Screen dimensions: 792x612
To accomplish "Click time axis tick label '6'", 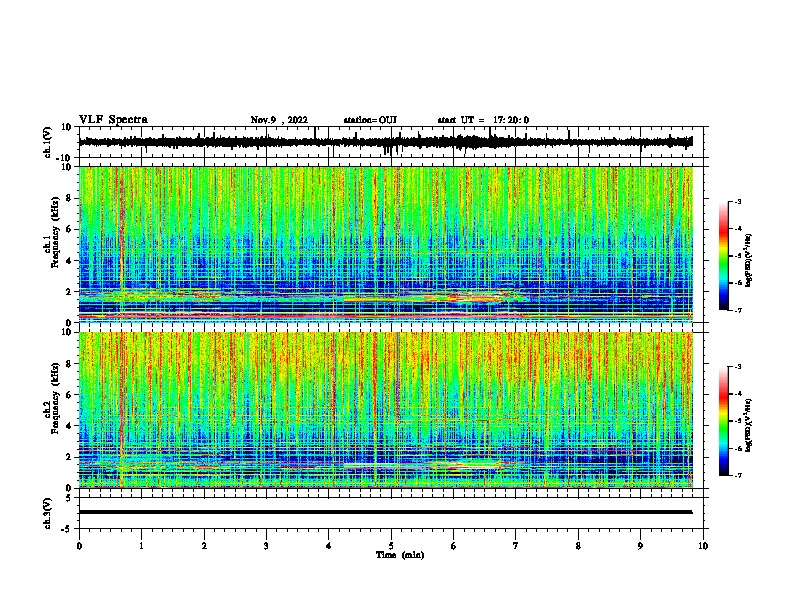I will point(454,546).
